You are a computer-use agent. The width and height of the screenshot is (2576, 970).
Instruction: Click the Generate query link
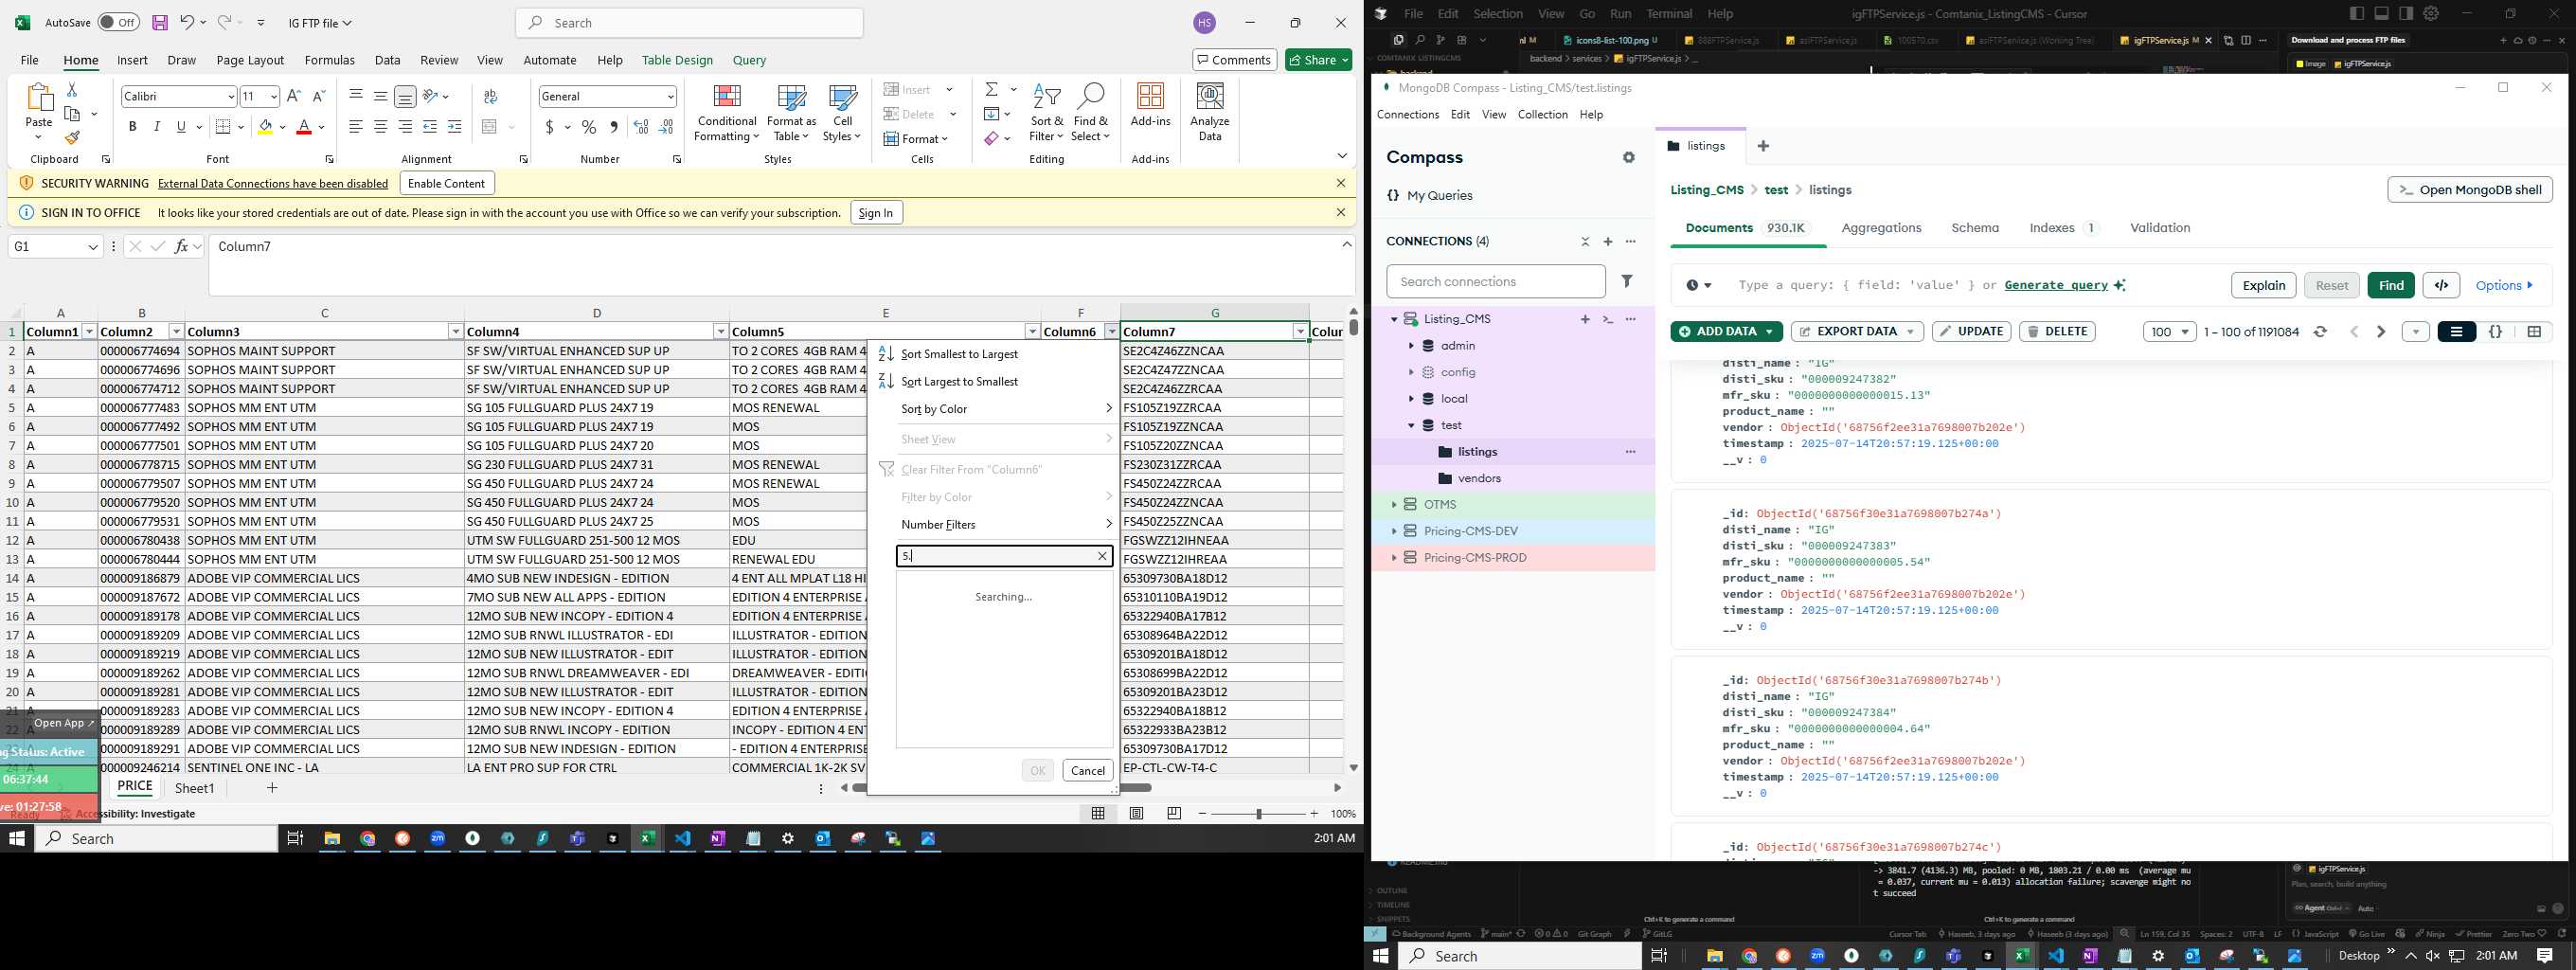(x=2056, y=285)
